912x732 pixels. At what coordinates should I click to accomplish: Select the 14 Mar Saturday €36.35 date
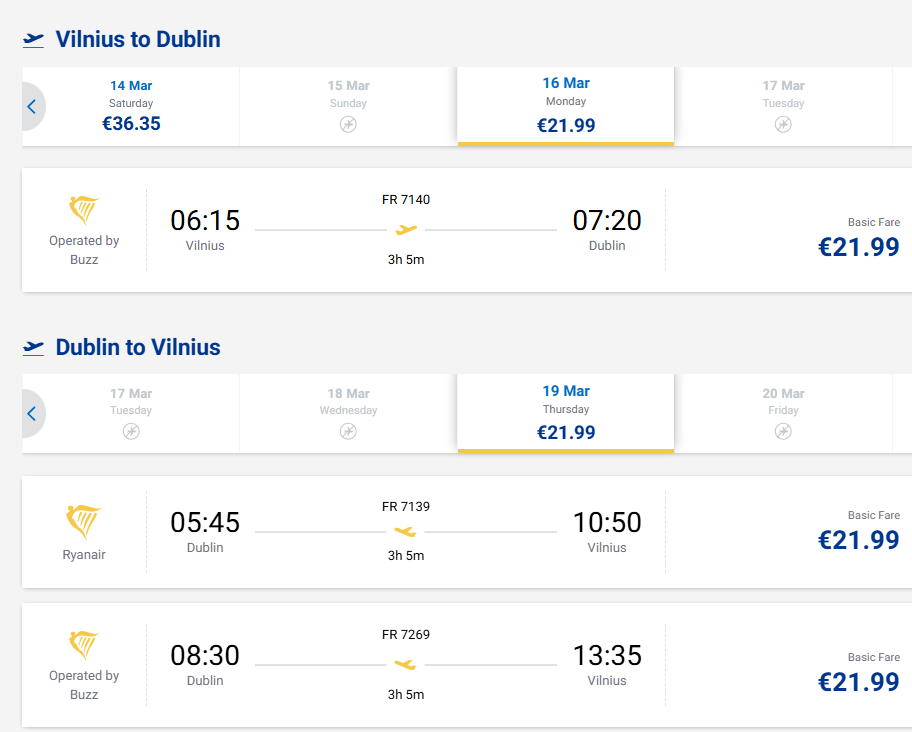[131, 106]
